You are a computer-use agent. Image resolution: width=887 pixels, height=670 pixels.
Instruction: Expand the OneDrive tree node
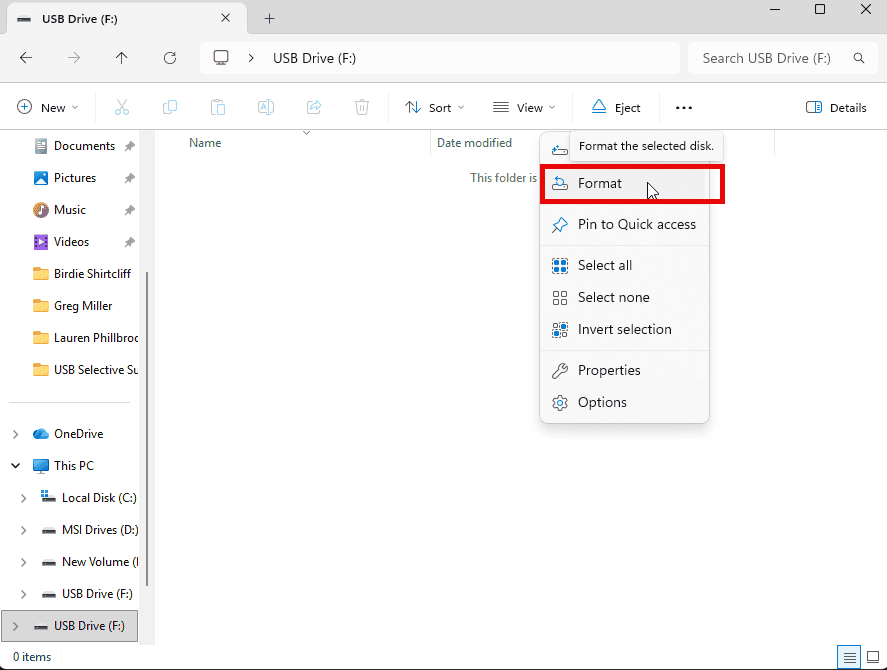coord(15,434)
